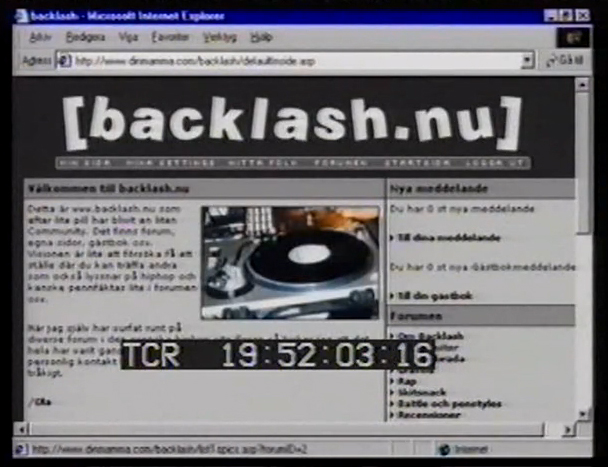Click the 'Internet' zone label in status bar

pos(471,450)
